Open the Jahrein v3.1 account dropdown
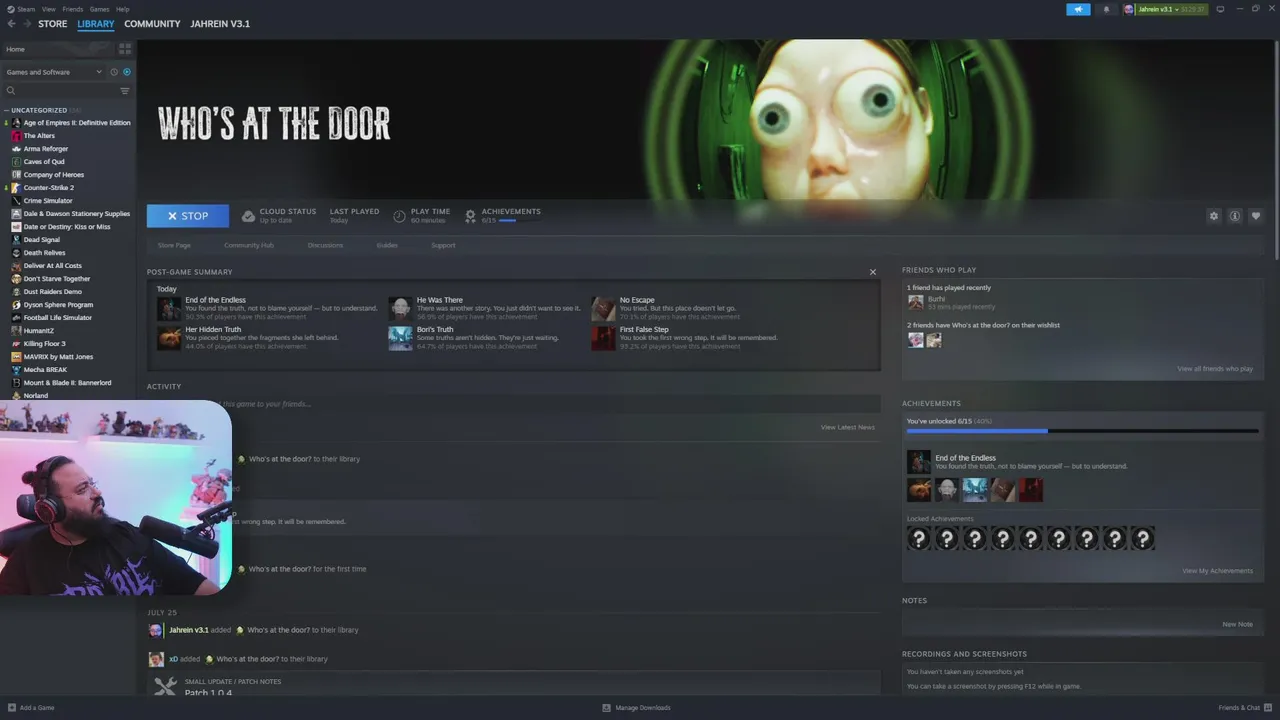The width and height of the screenshot is (1280, 720). (1164, 9)
